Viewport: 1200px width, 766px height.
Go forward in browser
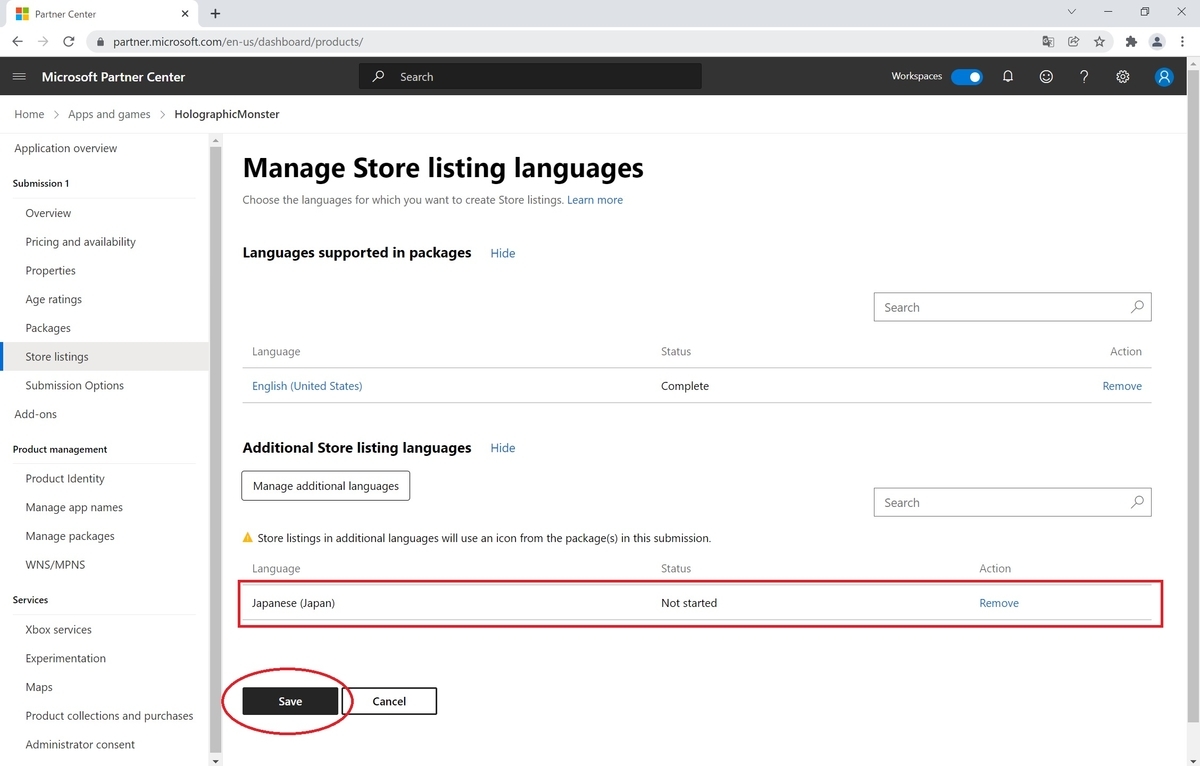[x=43, y=42]
